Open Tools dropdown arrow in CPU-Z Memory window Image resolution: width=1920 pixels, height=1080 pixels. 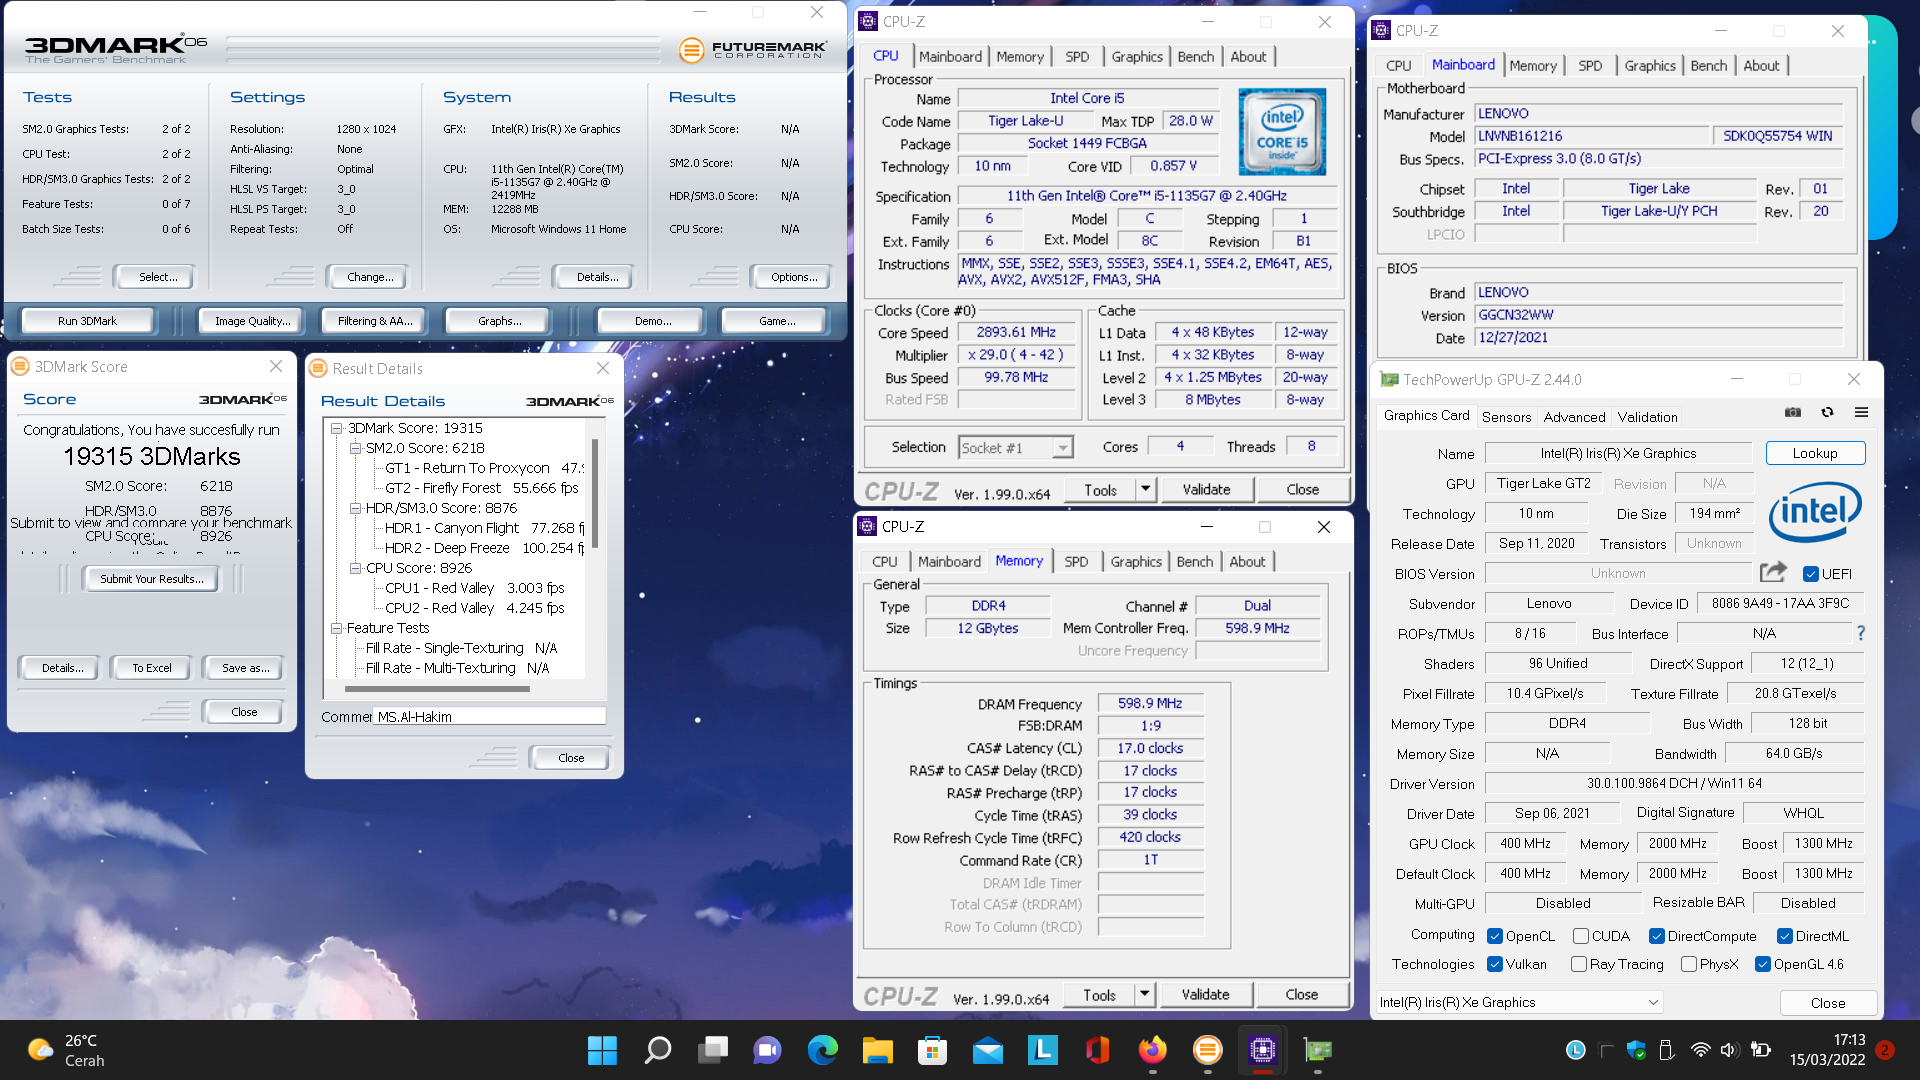1145,994
